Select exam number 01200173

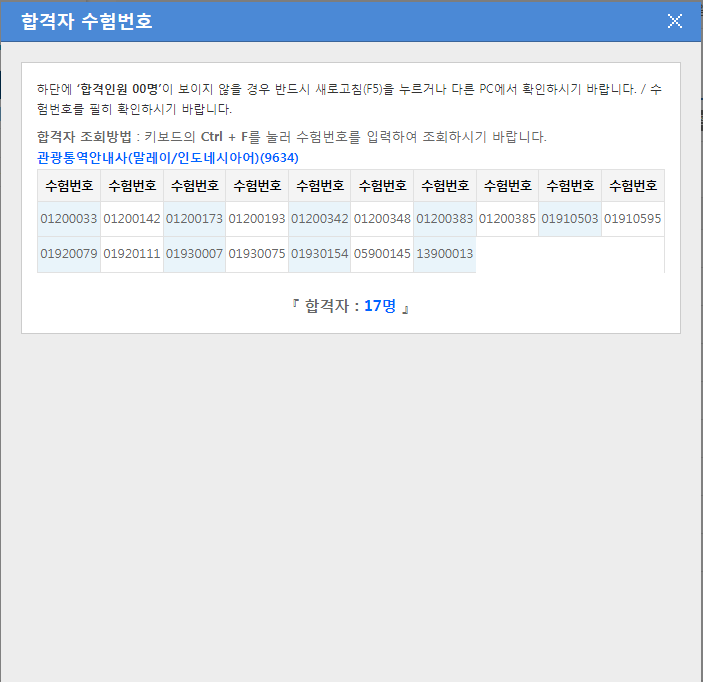[194, 219]
